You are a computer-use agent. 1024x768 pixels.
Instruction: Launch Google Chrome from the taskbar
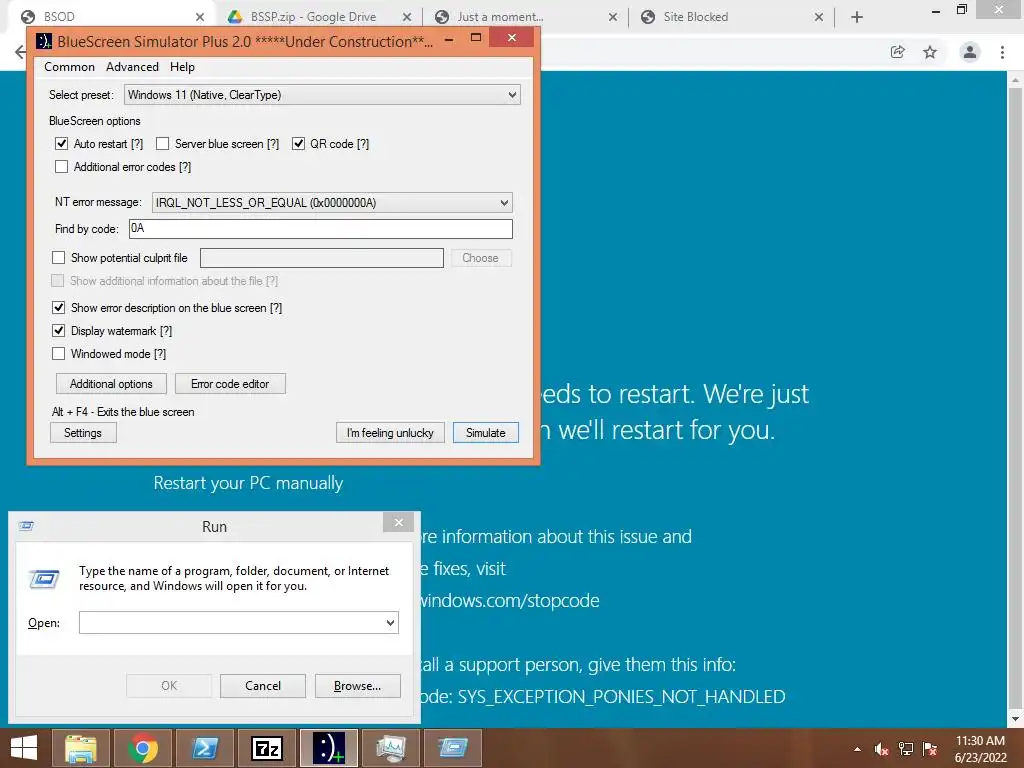143,748
